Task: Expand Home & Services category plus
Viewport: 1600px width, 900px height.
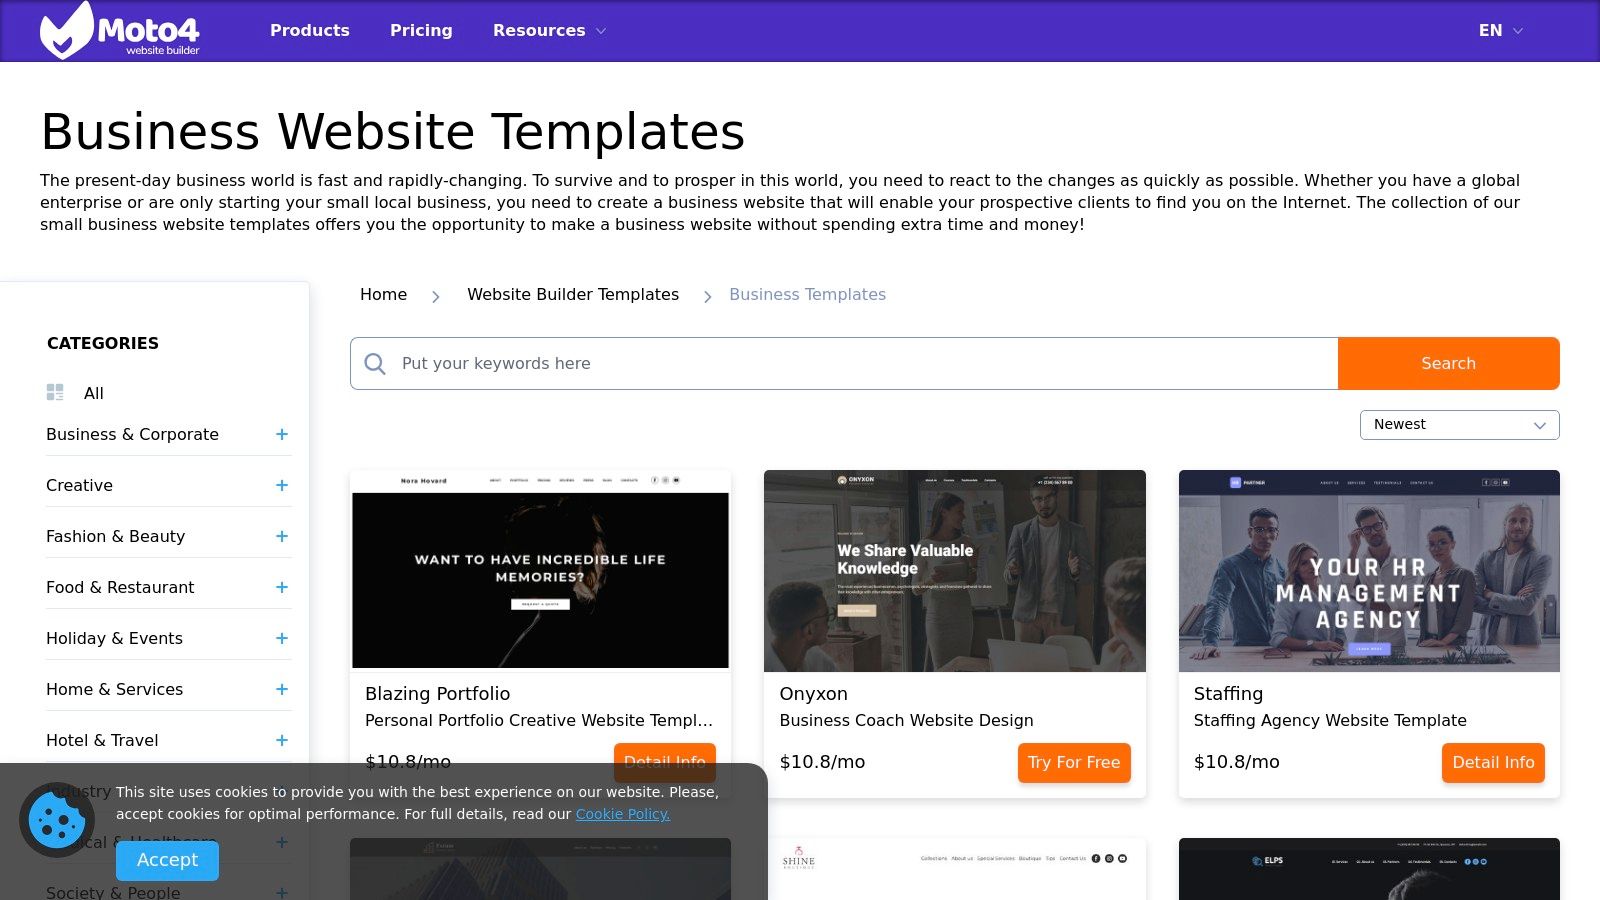Action: [282, 689]
